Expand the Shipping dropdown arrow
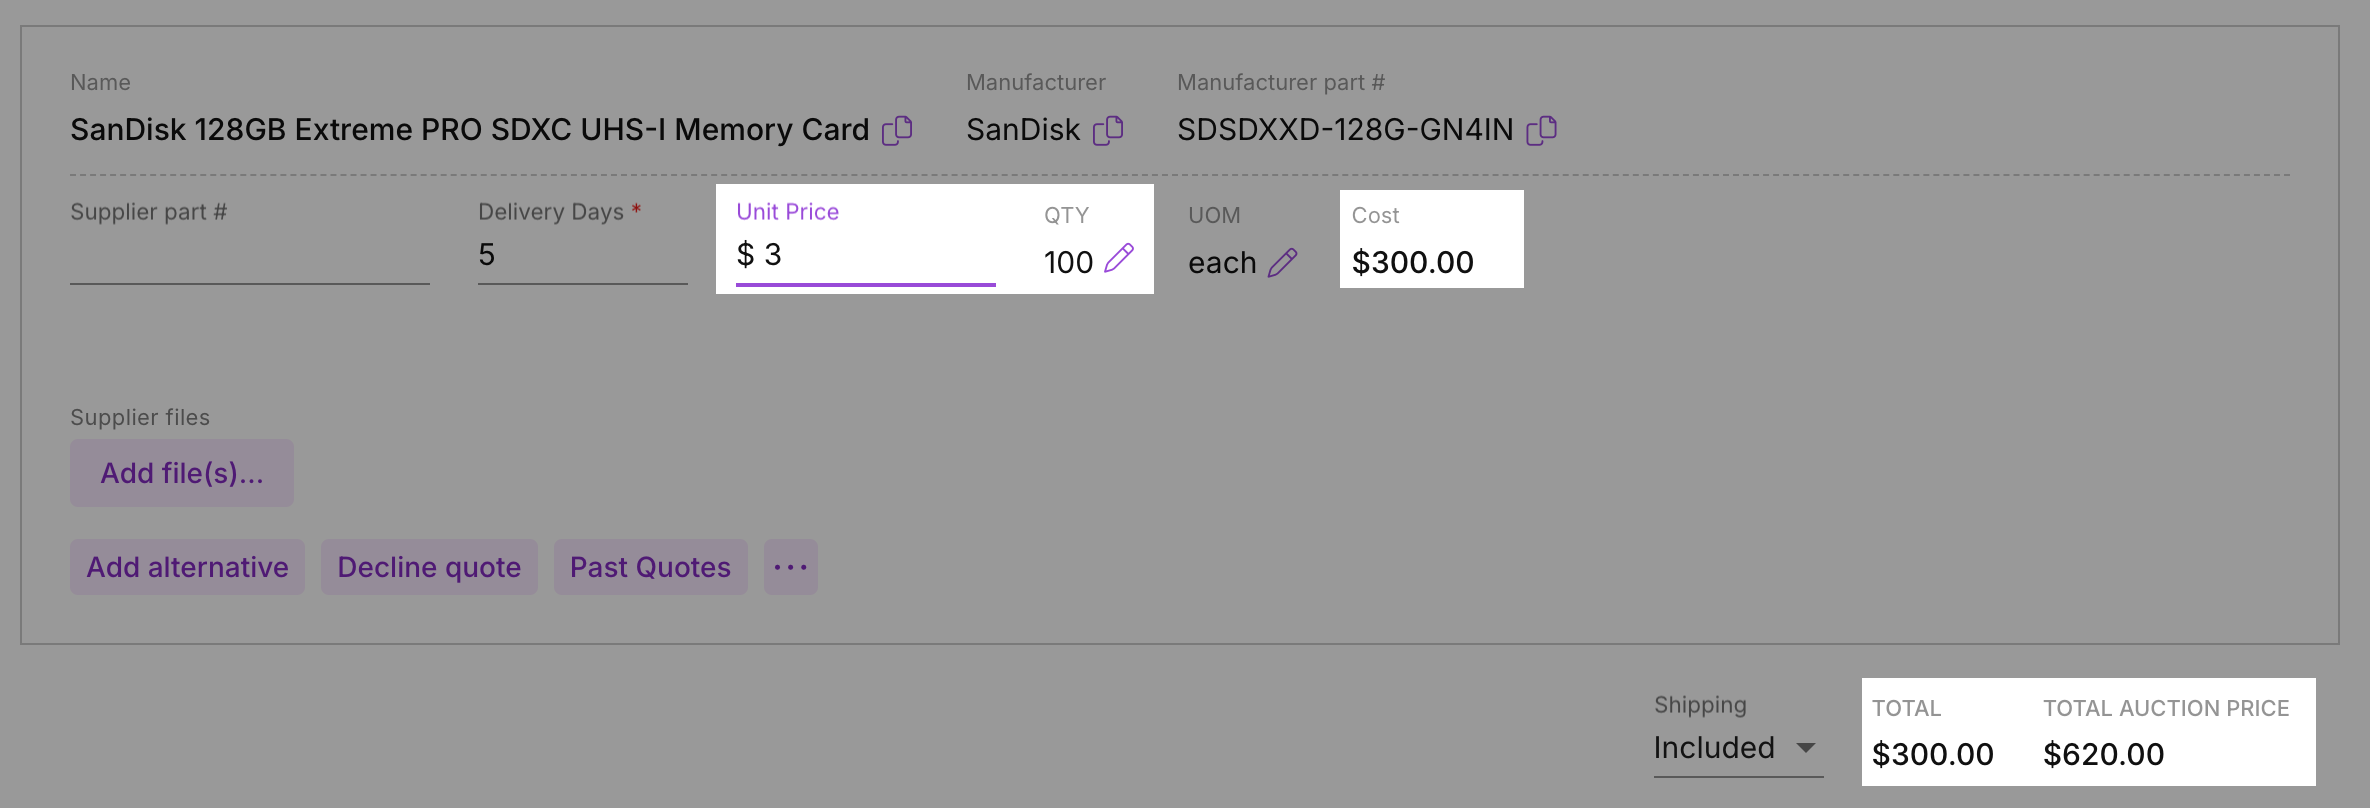Screen dimensions: 2370x808 click(1806, 748)
